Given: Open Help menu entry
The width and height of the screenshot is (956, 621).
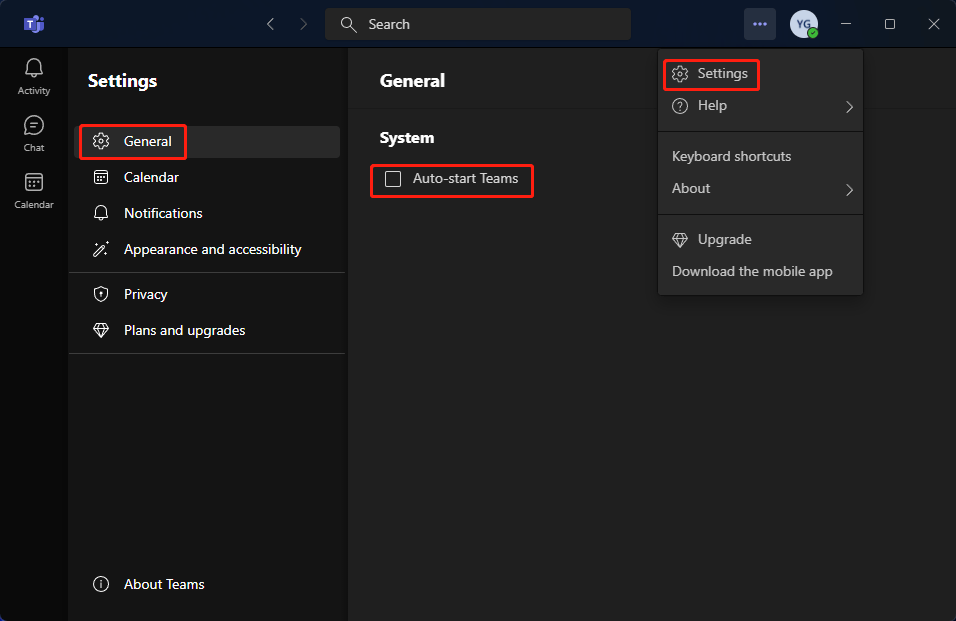Looking at the screenshot, I should coord(760,106).
